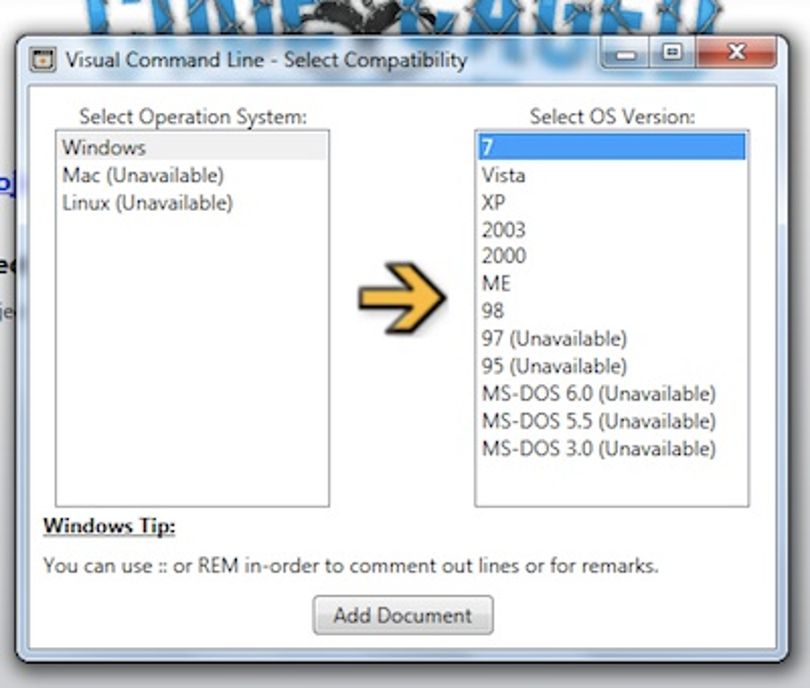Choose Linux (Unavailable) operating system entry

point(192,202)
